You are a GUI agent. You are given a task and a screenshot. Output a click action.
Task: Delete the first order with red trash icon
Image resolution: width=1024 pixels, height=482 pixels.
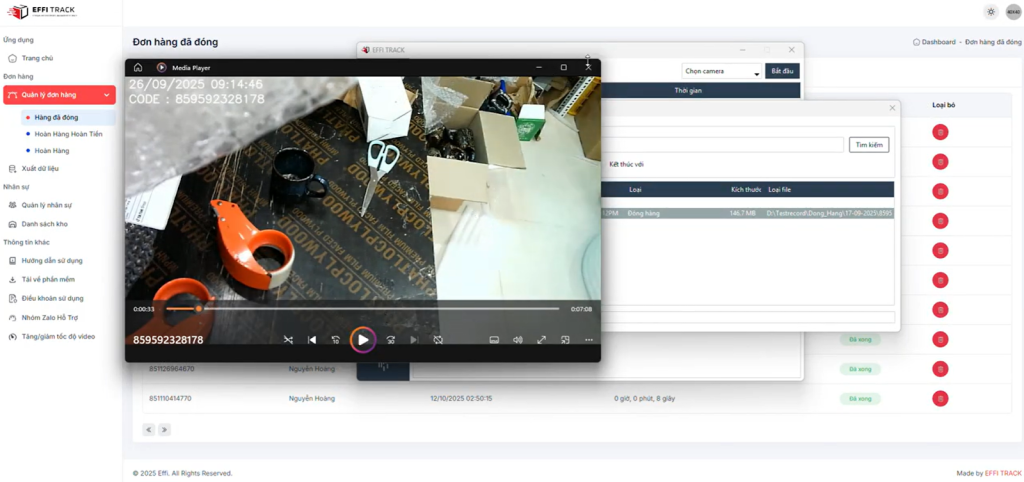(x=940, y=132)
